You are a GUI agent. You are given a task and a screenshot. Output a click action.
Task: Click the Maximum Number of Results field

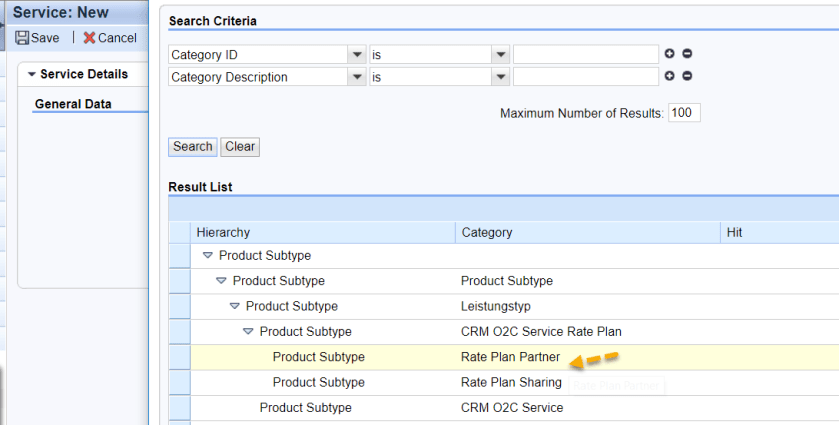[684, 113]
